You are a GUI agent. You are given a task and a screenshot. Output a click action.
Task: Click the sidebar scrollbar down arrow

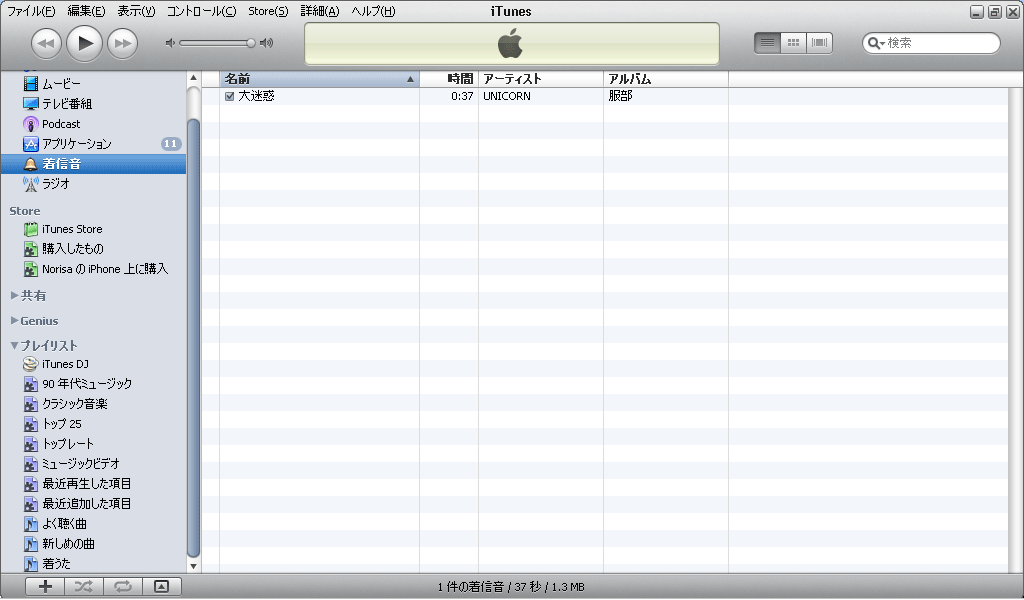point(193,566)
